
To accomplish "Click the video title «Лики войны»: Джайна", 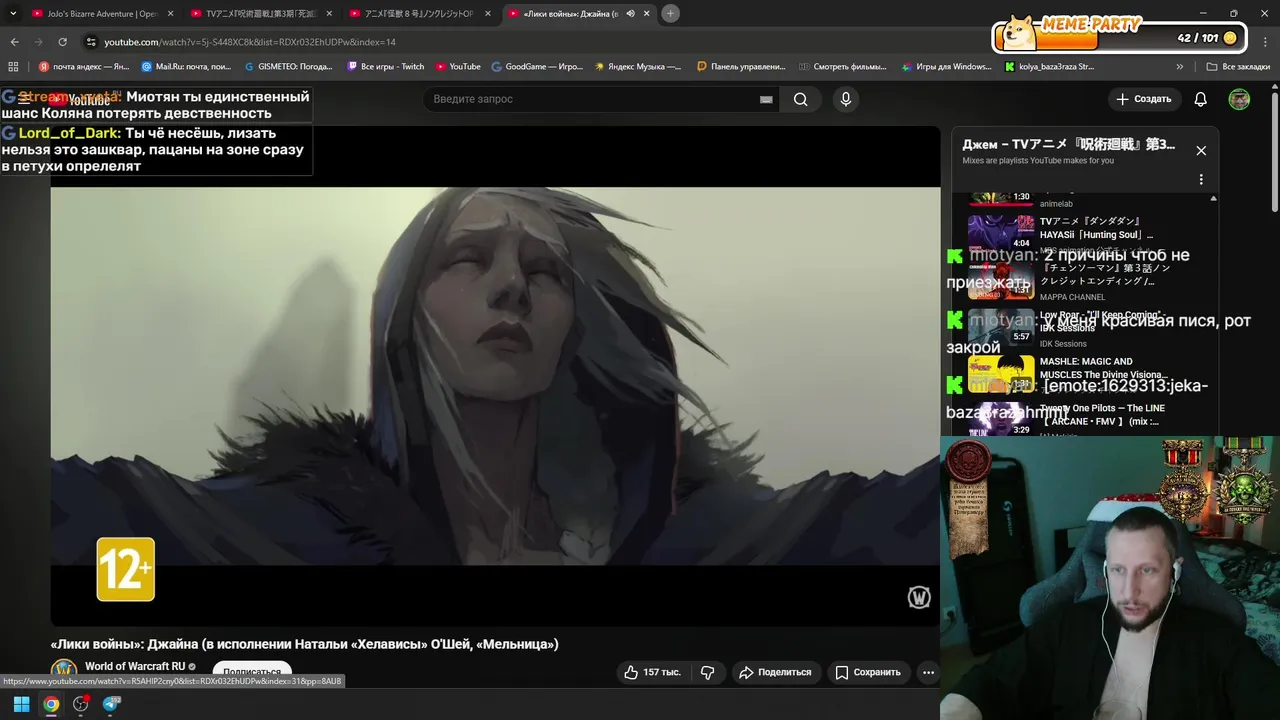I will tap(304, 644).
